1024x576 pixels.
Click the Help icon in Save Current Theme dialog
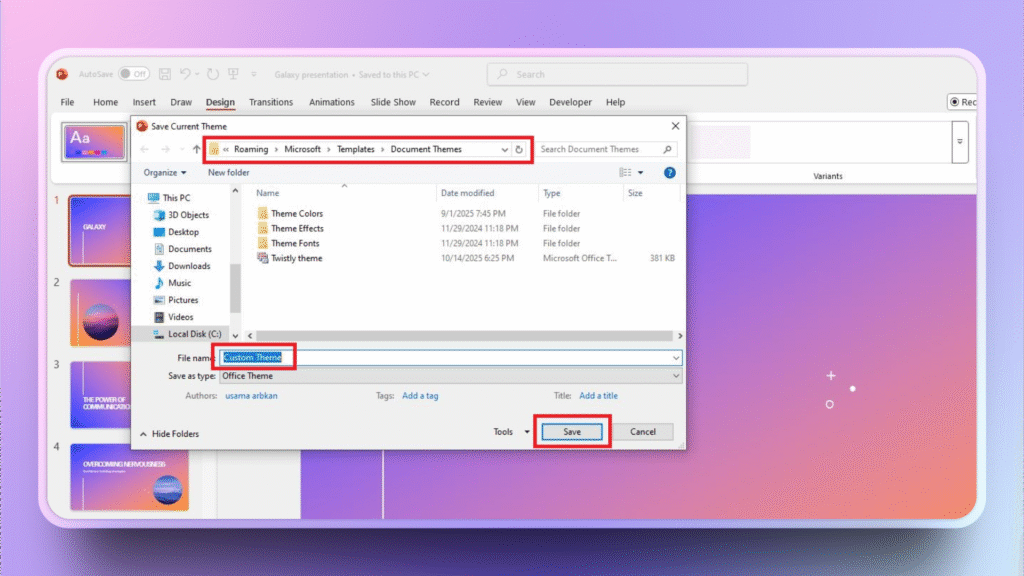tap(670, 172)
